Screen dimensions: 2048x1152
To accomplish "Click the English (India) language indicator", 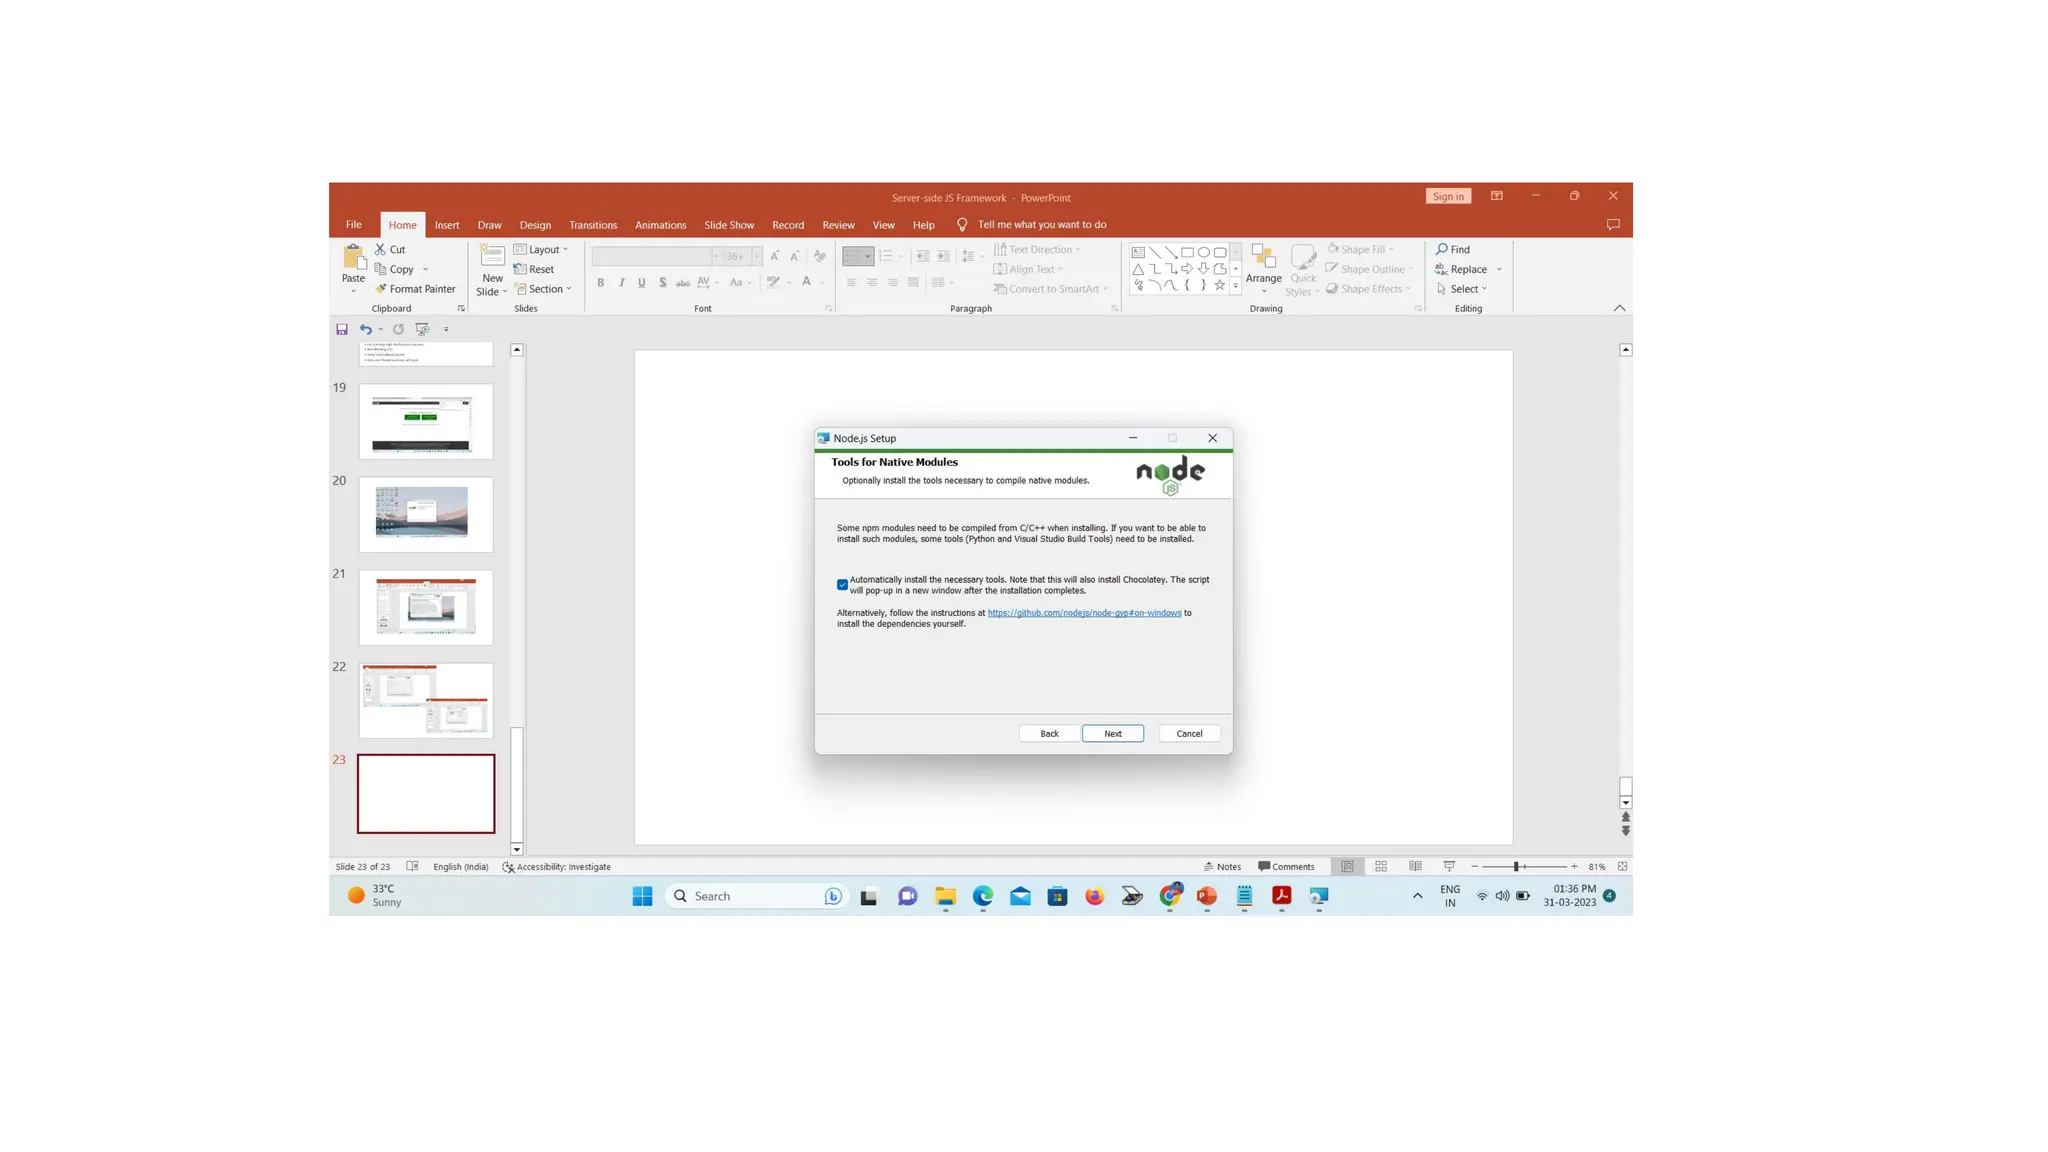I will (x=461, y=867).
